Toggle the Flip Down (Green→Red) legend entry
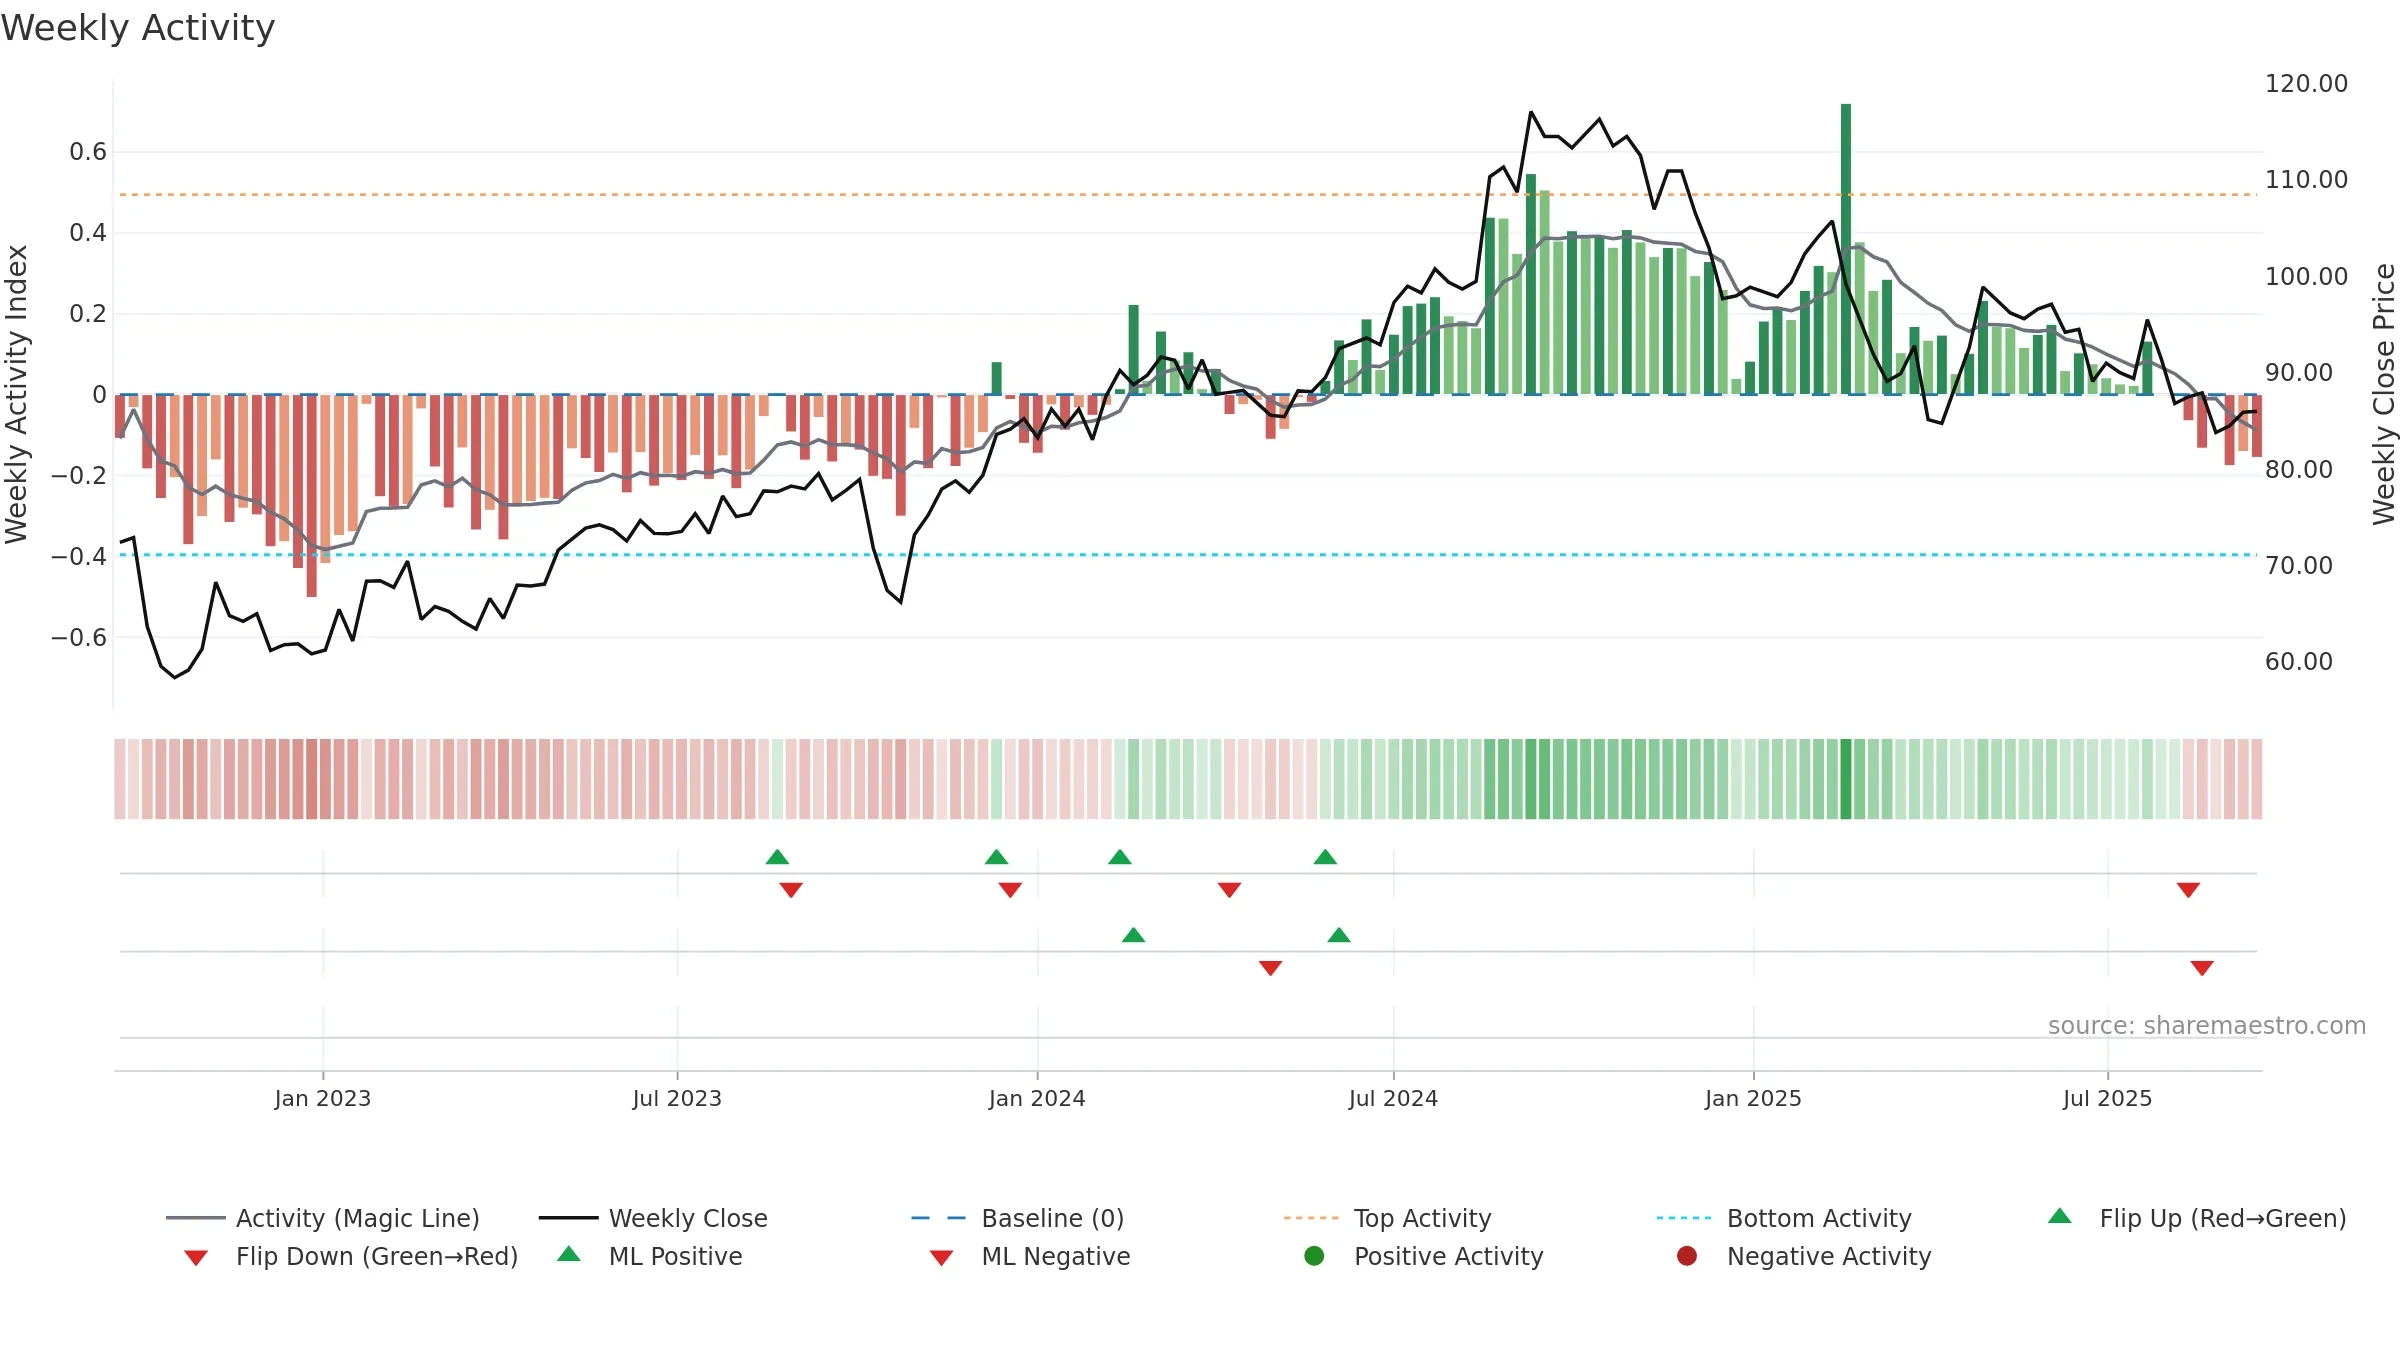Viewport: 2400px width, 1350px height. [x=351, y=1256]
